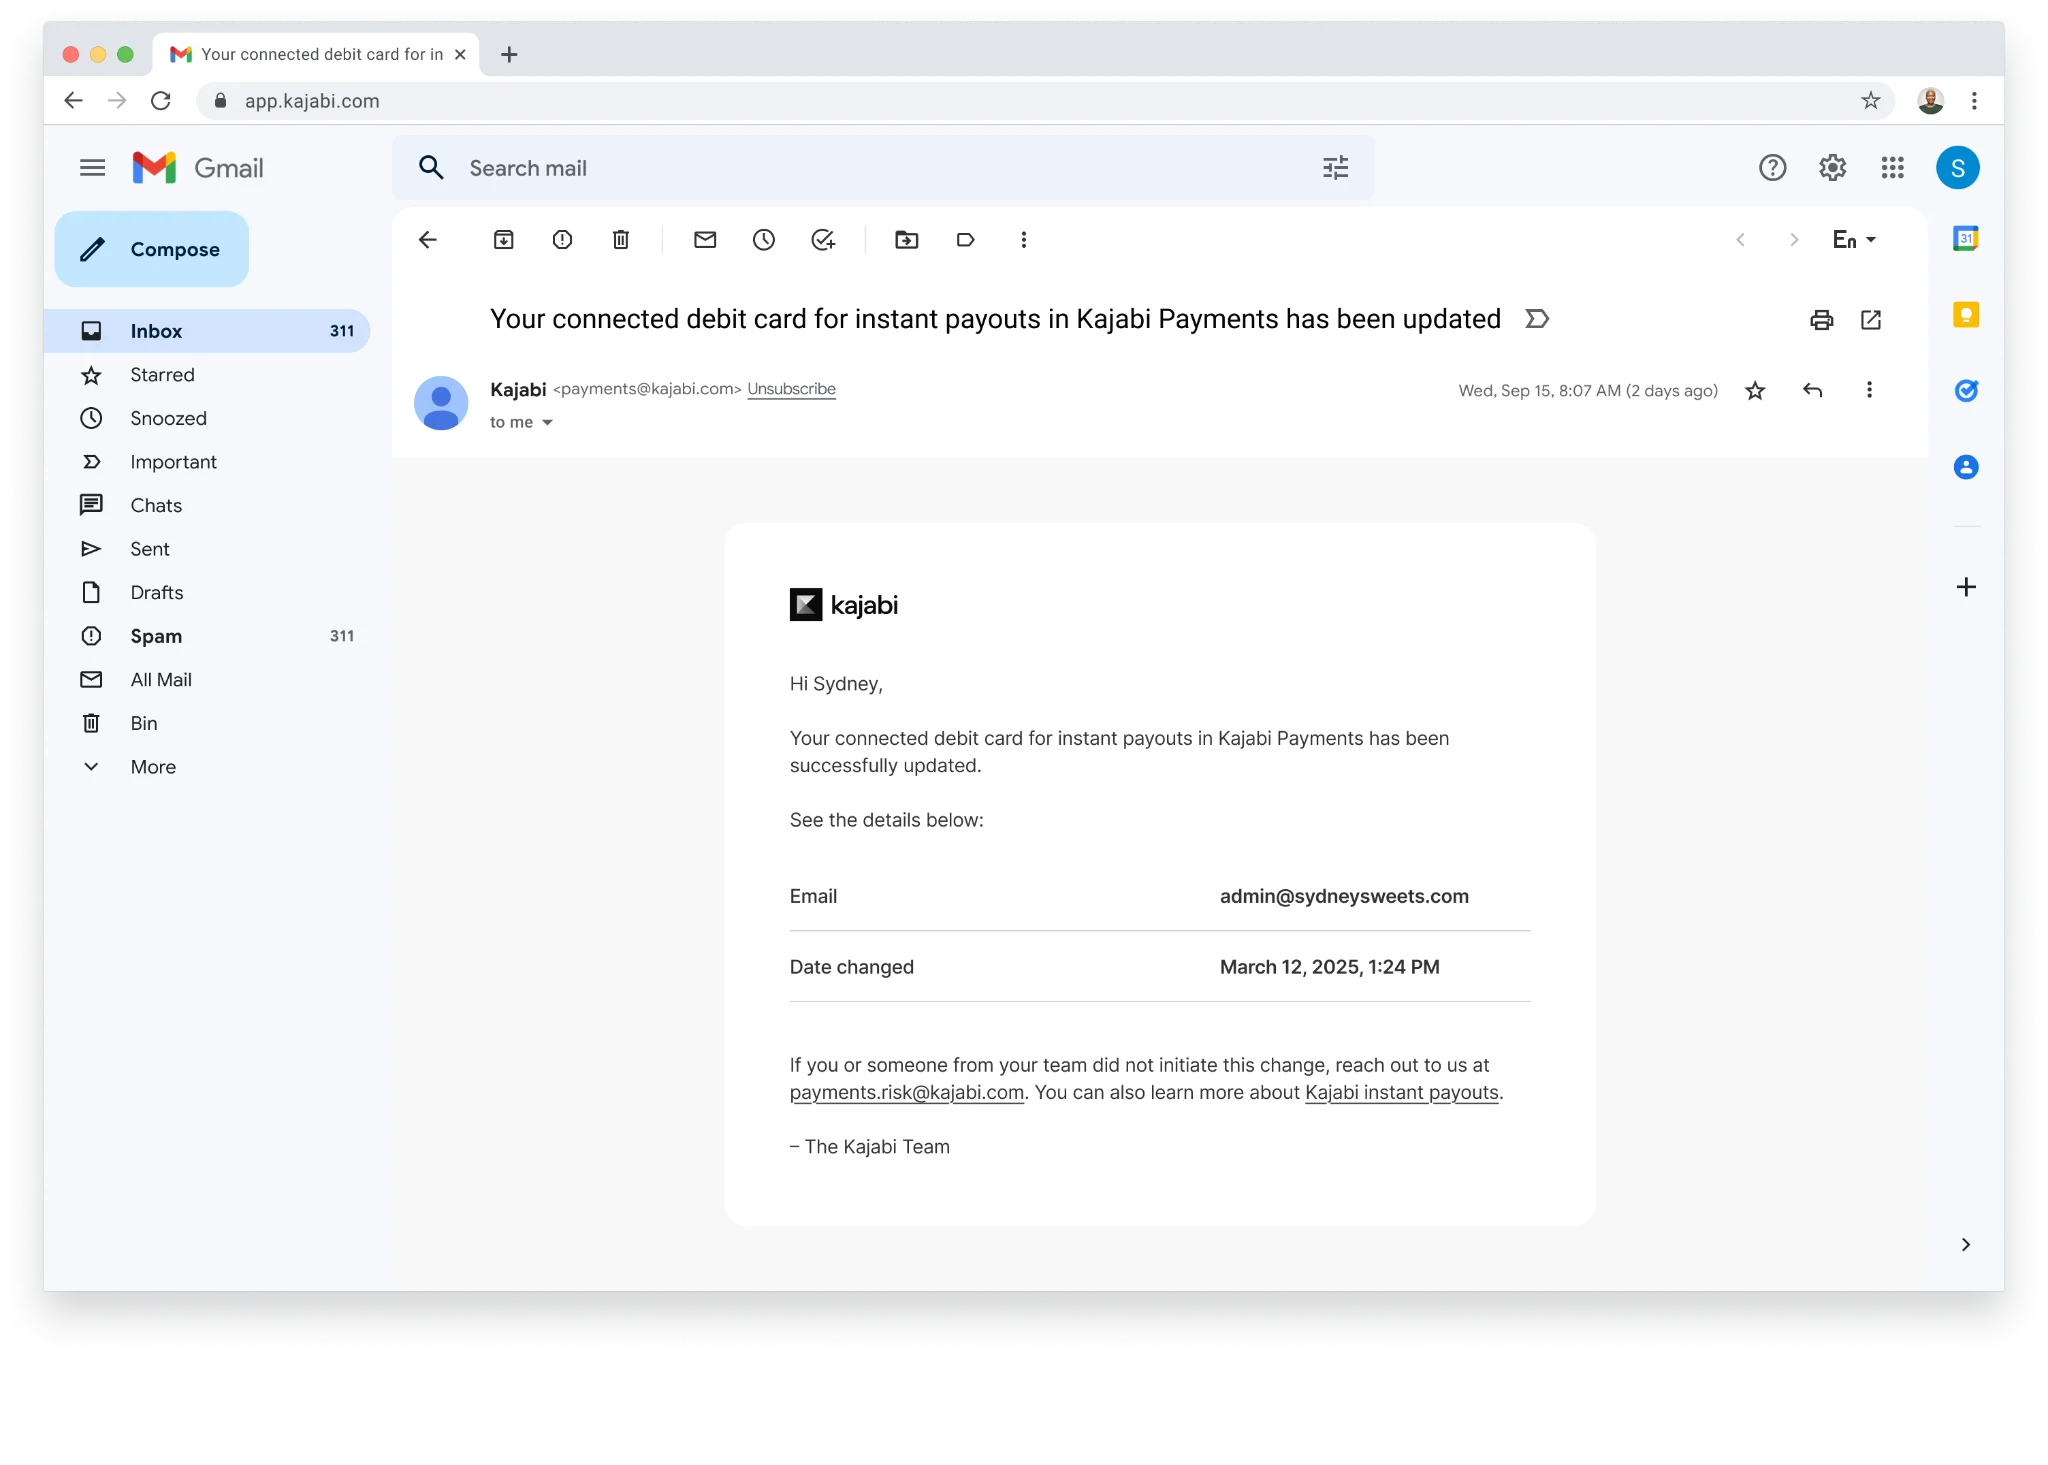Print the whole conversation
2048x1465 pixels.
pyautogui.click(x=1822, y=320)
